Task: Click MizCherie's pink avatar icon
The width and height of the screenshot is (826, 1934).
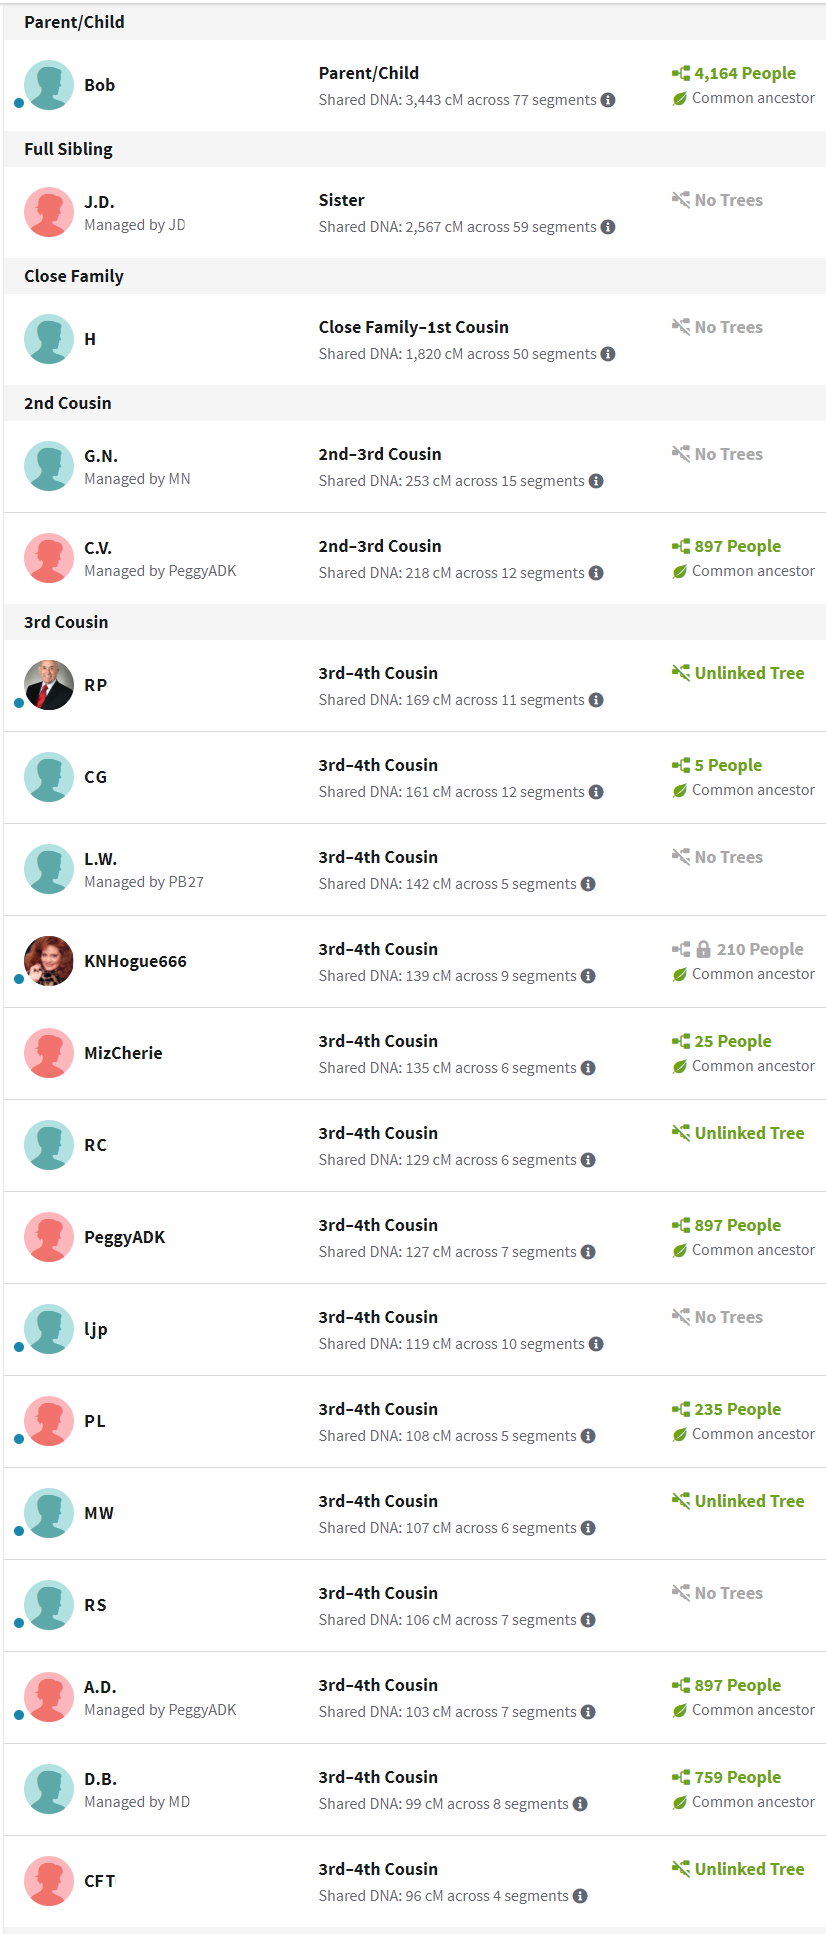Action: point(49,1053)
